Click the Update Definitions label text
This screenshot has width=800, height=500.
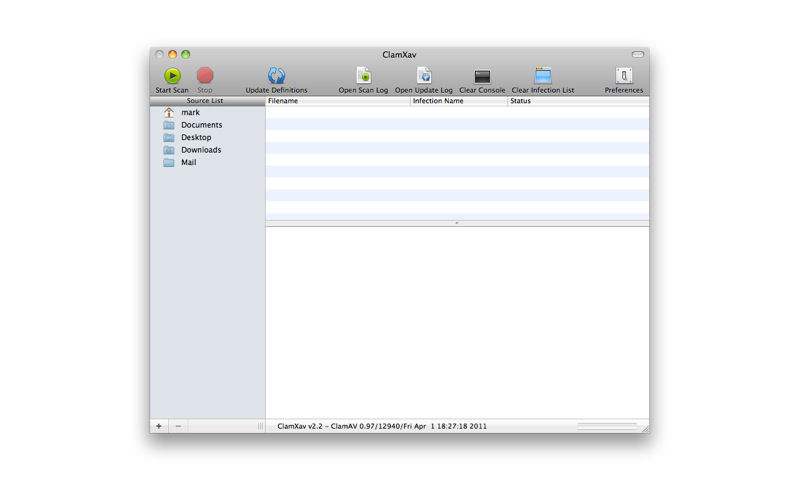tap(277, 90)
